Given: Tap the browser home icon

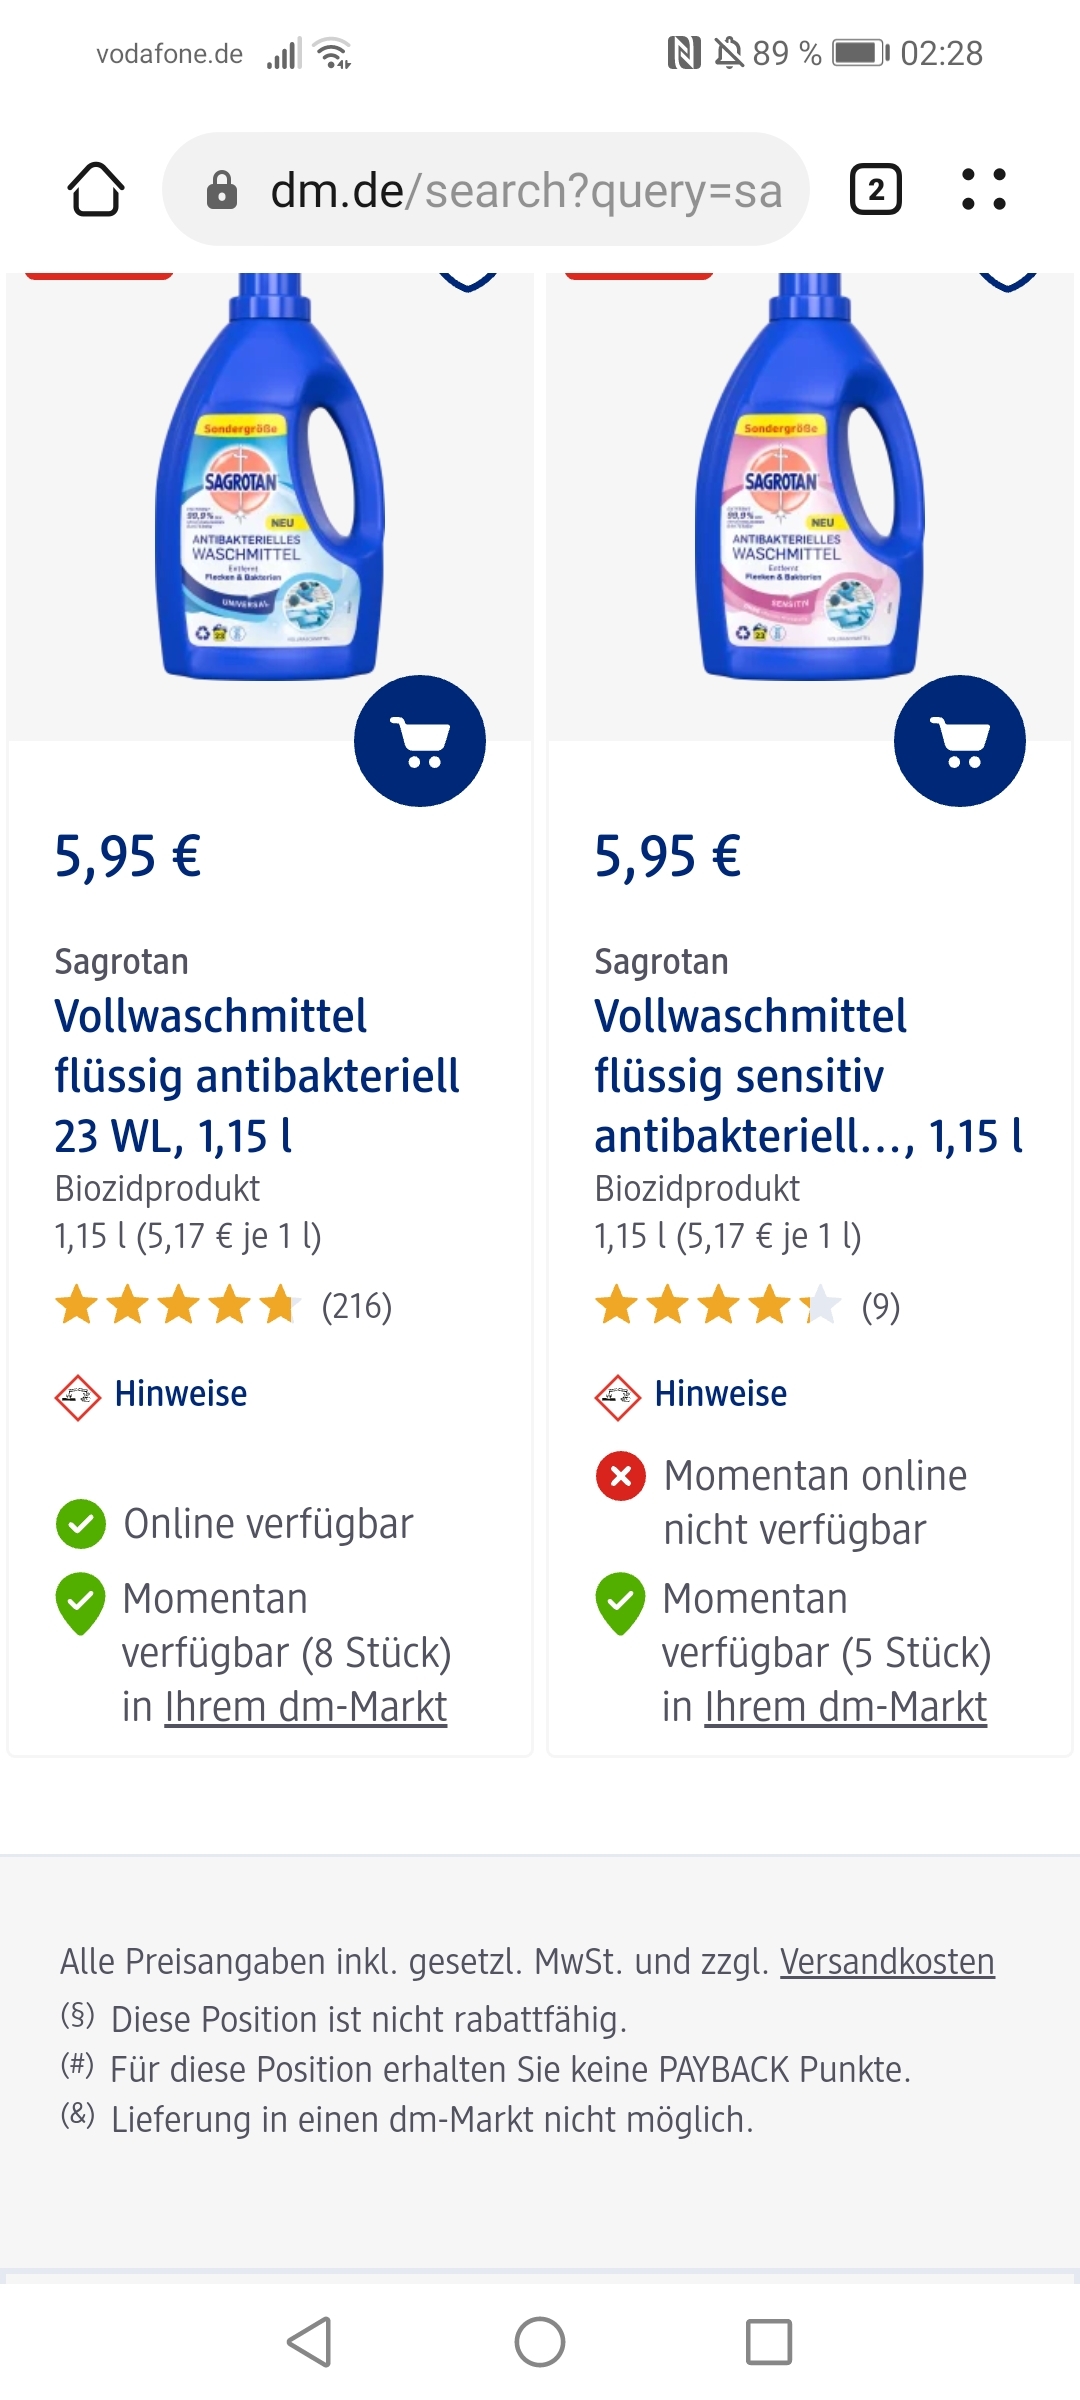Looking at the screenshot, I should [x=96, y=189].
